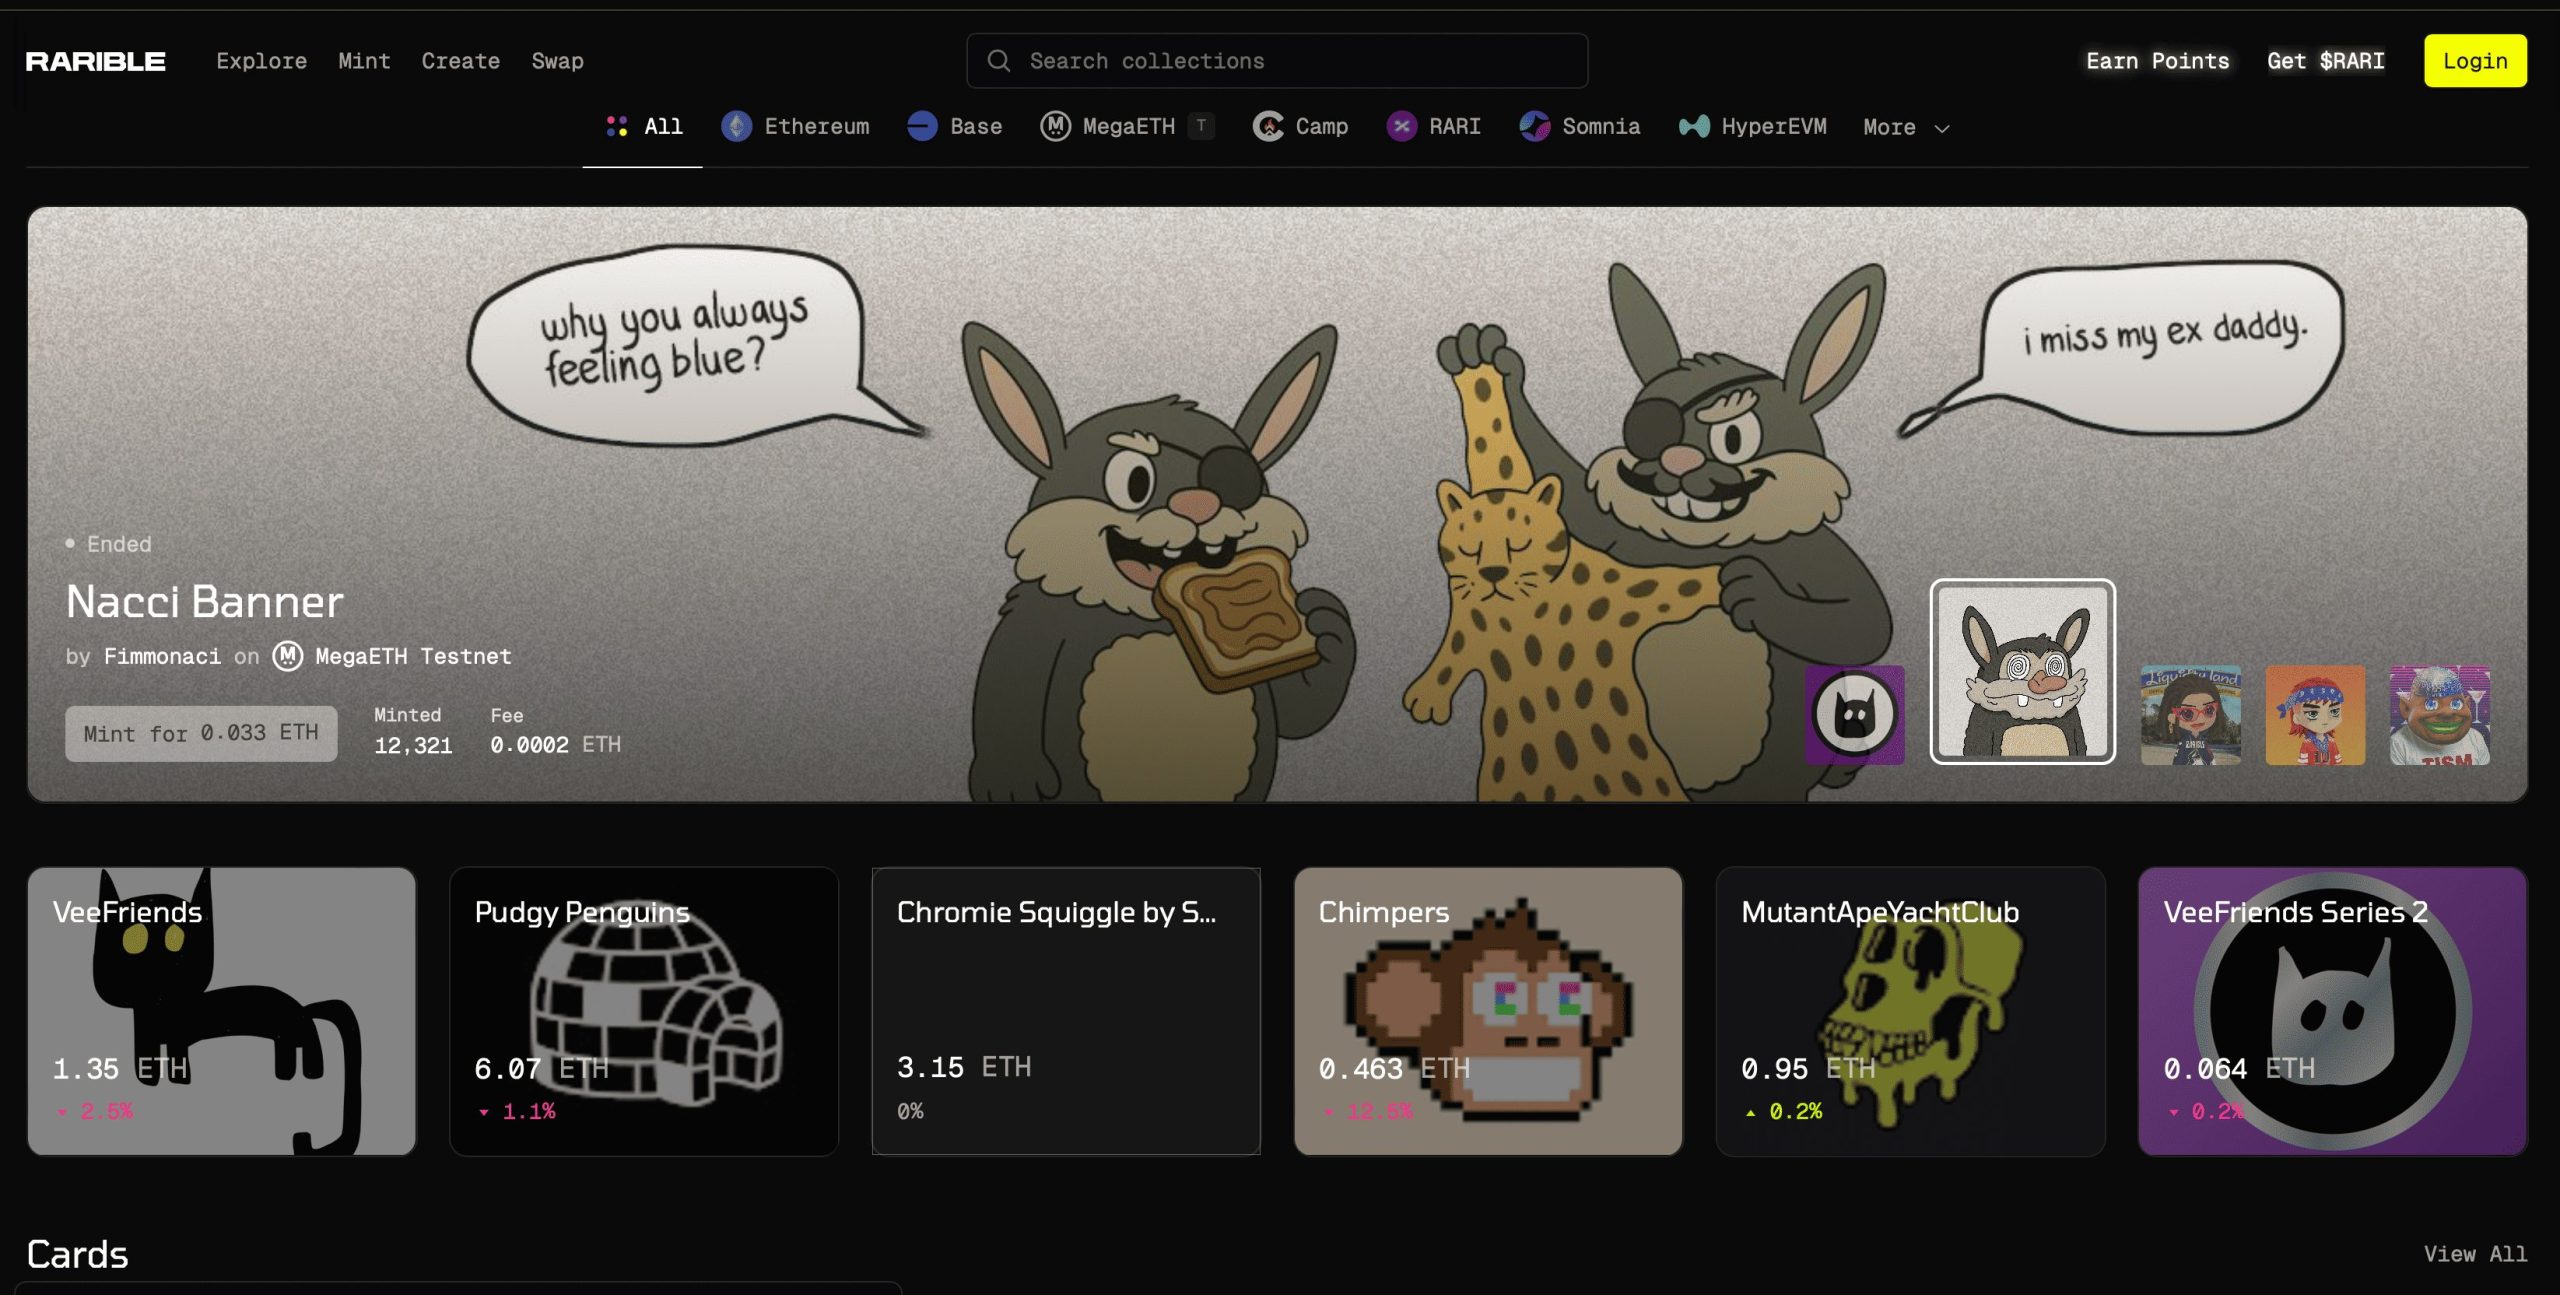
Task: Click View All for Cards
Action: [2475, 1253]
